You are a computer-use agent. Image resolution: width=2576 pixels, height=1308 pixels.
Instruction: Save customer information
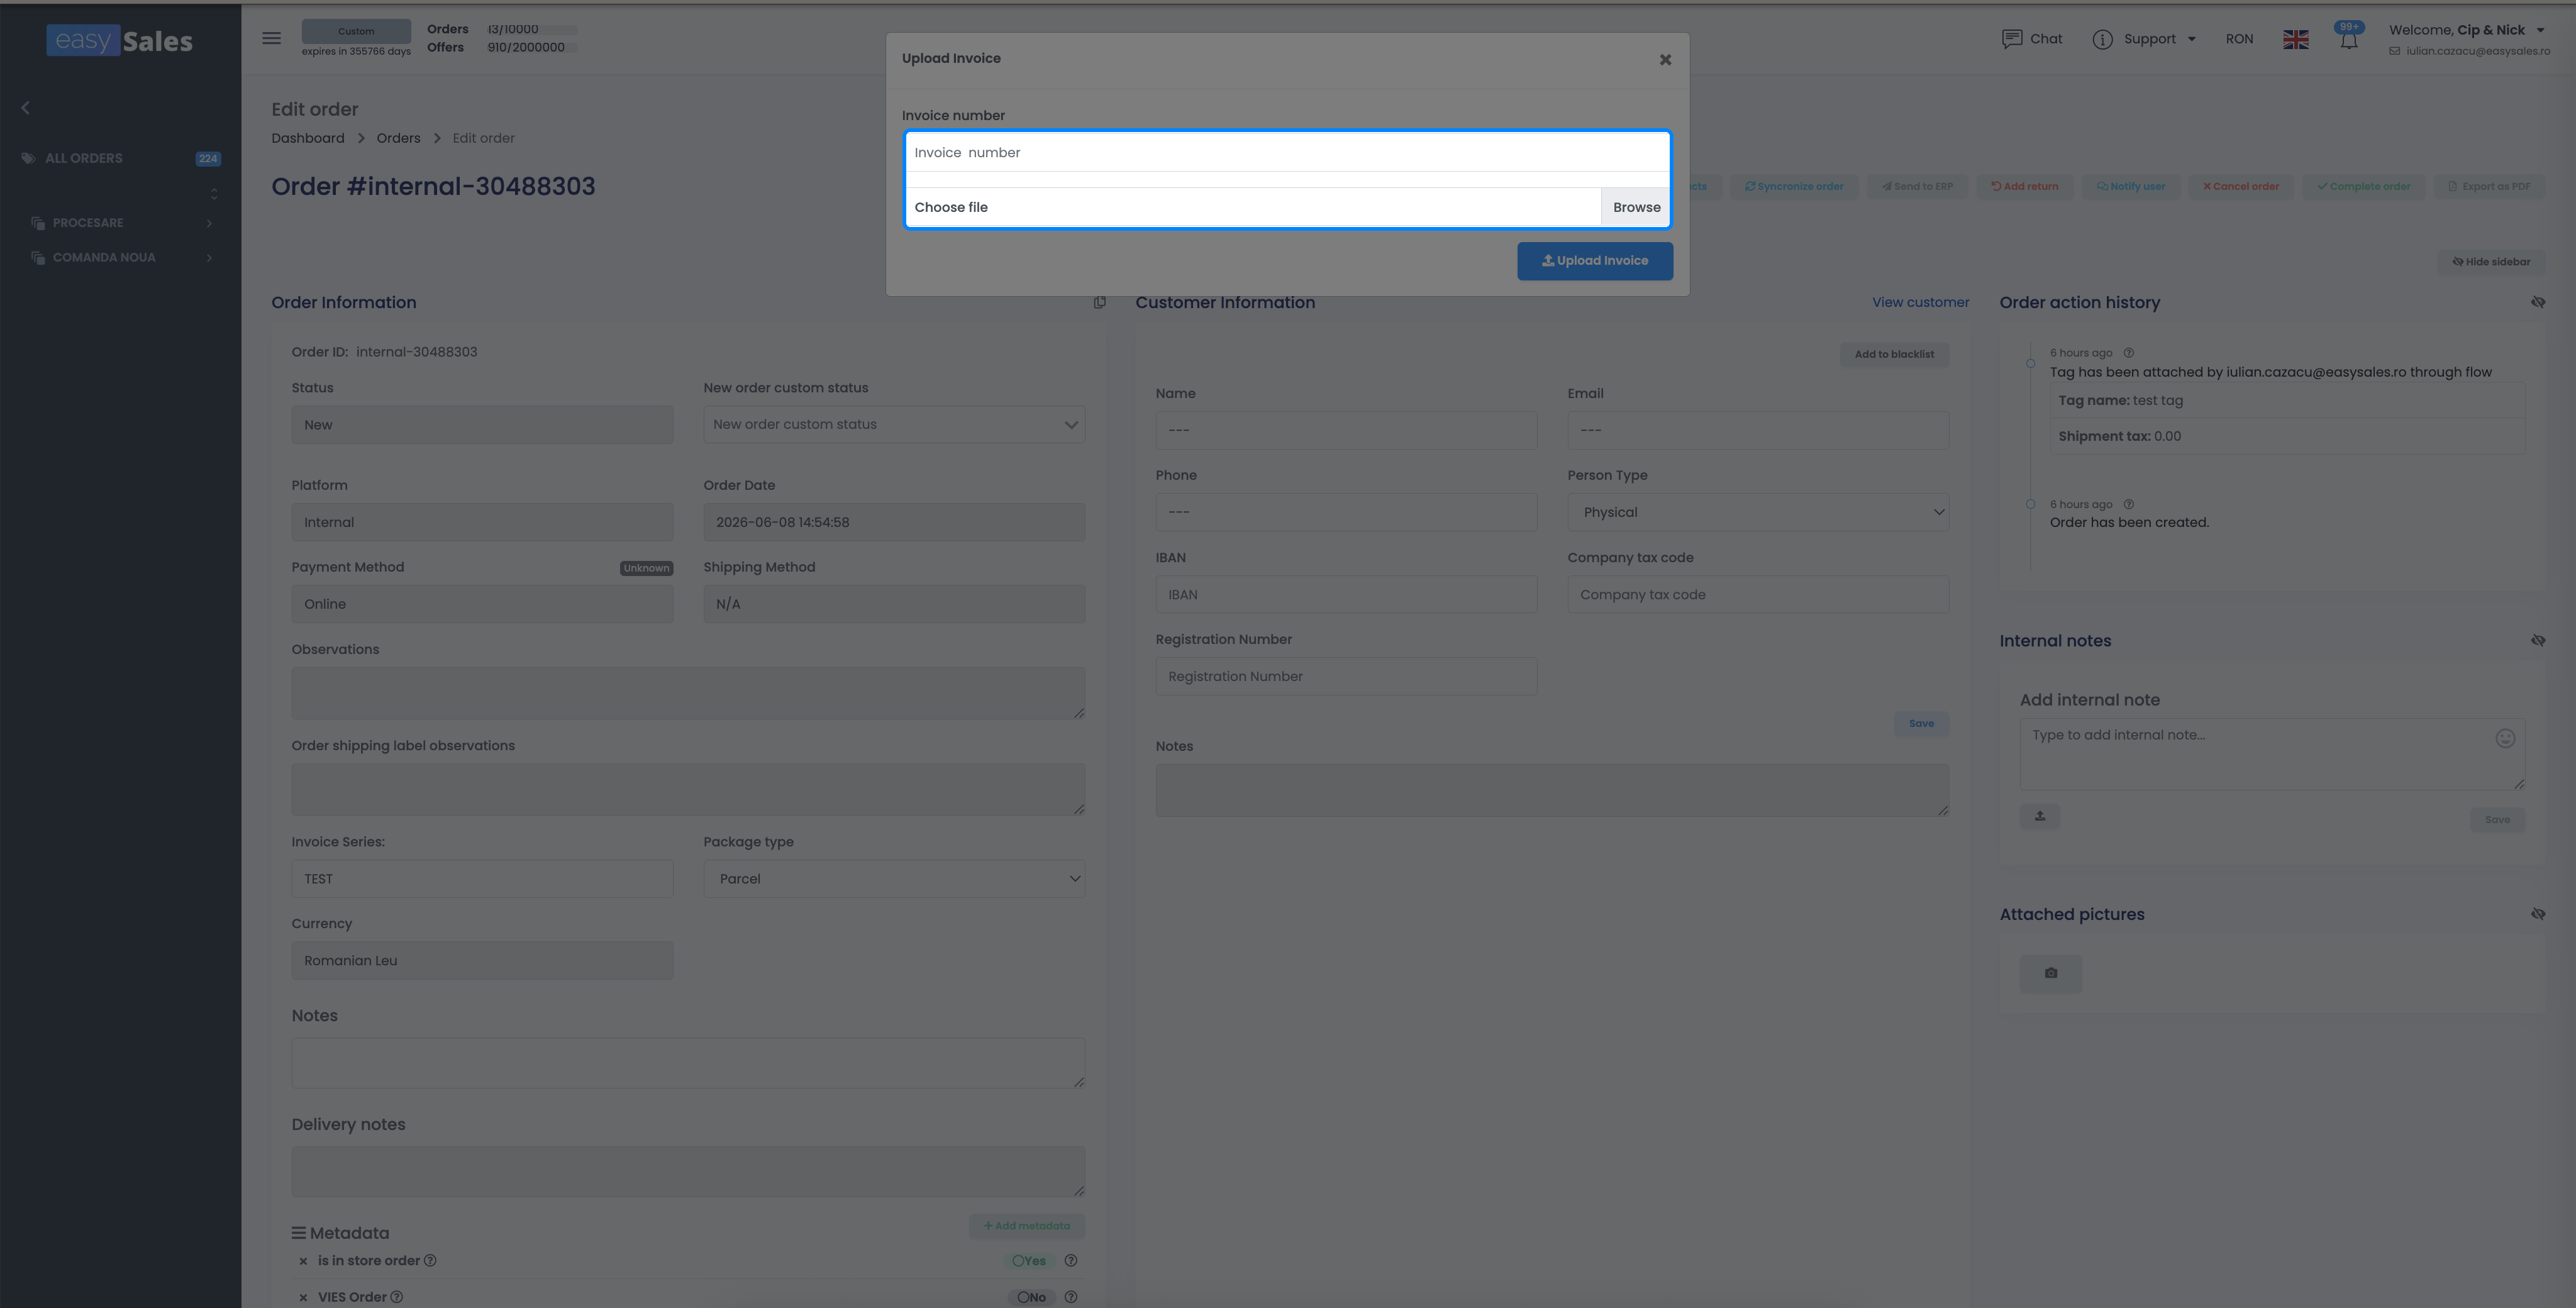pyautogui.click(x=1921, y=724)
